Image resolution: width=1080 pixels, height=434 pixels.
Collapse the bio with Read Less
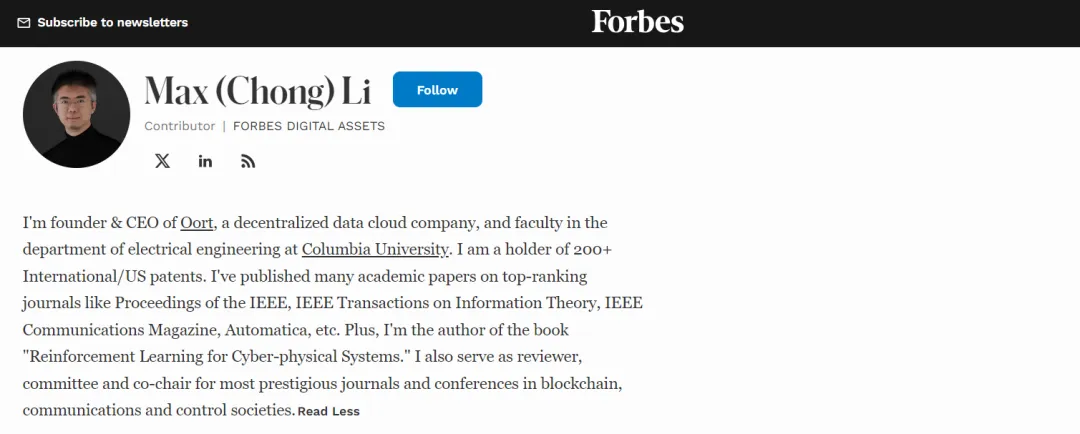[329, 411]
